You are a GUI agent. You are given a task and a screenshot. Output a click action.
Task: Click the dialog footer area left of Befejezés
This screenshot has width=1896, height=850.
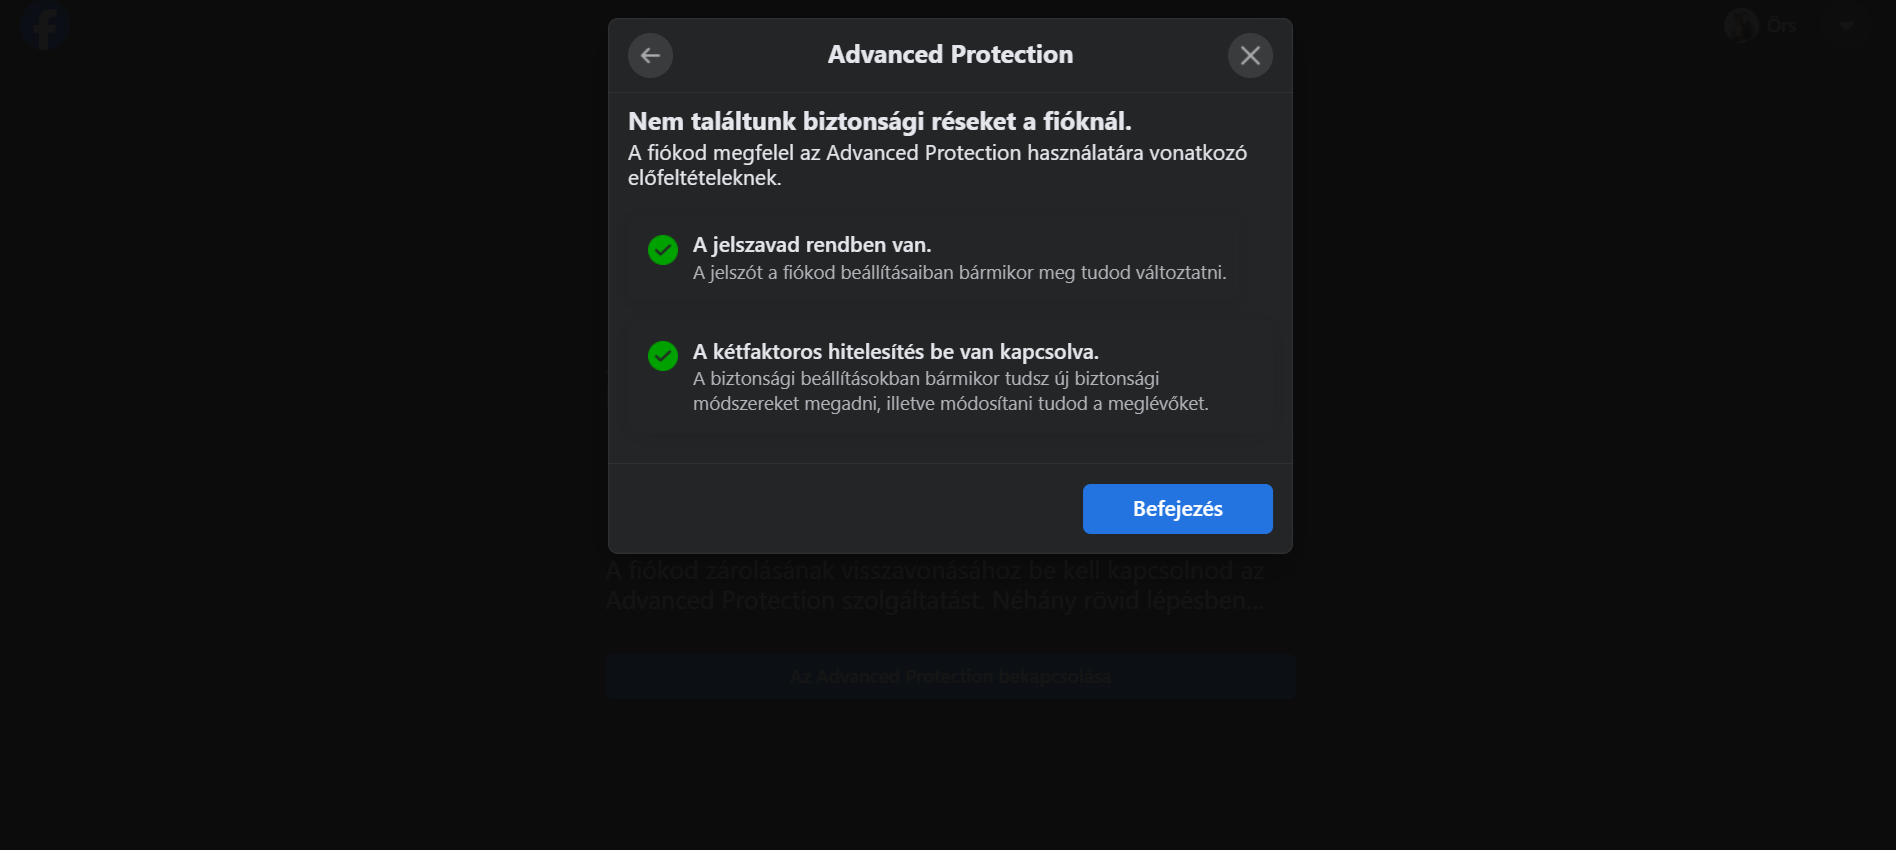pyautogui.click(x=840, y=508)
